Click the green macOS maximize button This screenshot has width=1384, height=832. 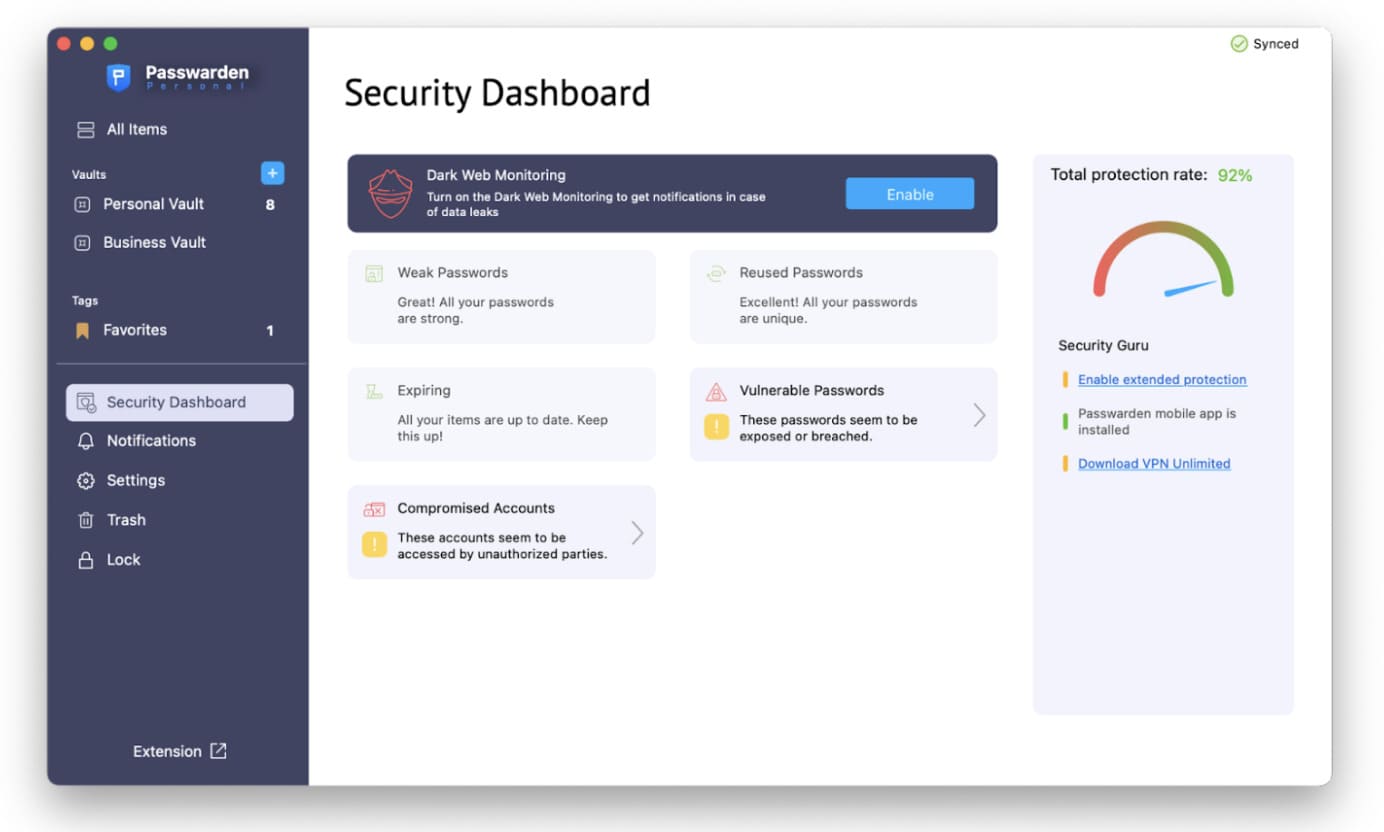[110, 44]
